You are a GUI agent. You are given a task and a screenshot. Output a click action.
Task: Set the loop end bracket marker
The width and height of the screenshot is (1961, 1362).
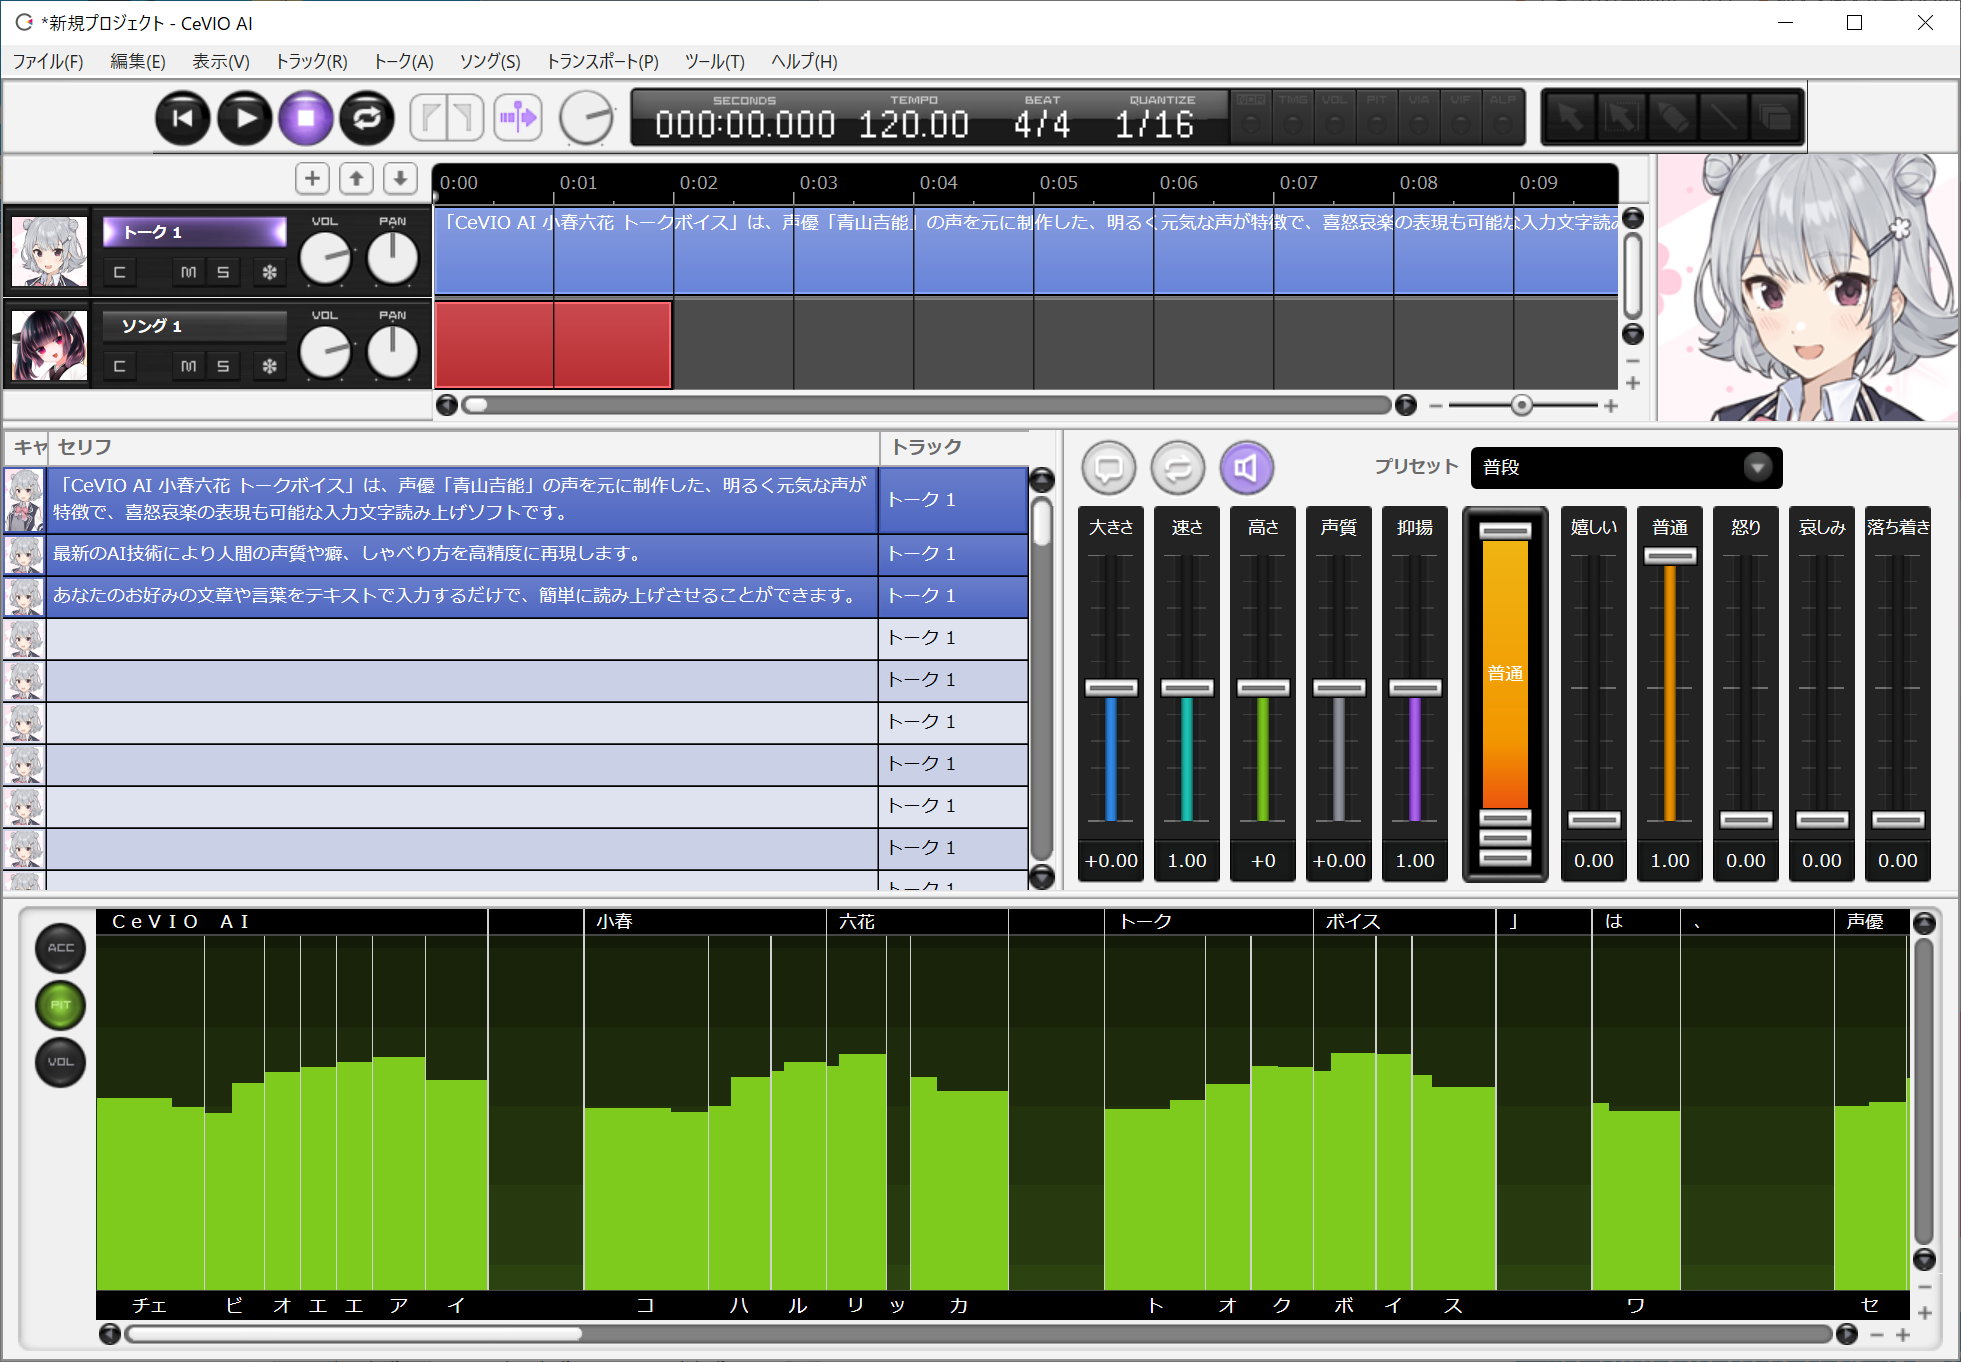point(465,118)
